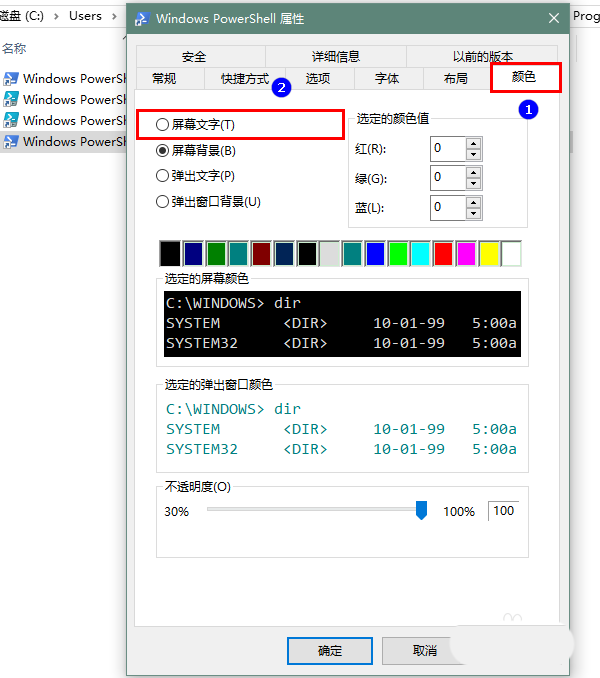Select the bright red color swatch

(443, 254)
